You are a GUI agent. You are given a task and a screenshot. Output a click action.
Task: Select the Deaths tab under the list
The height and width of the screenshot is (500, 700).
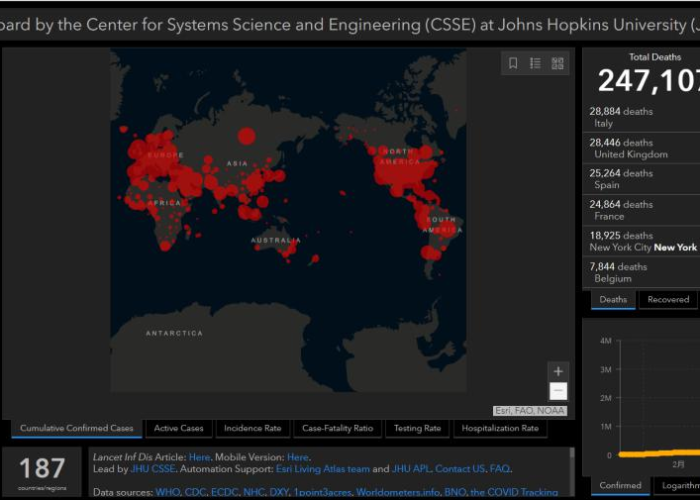coord(613,300)
